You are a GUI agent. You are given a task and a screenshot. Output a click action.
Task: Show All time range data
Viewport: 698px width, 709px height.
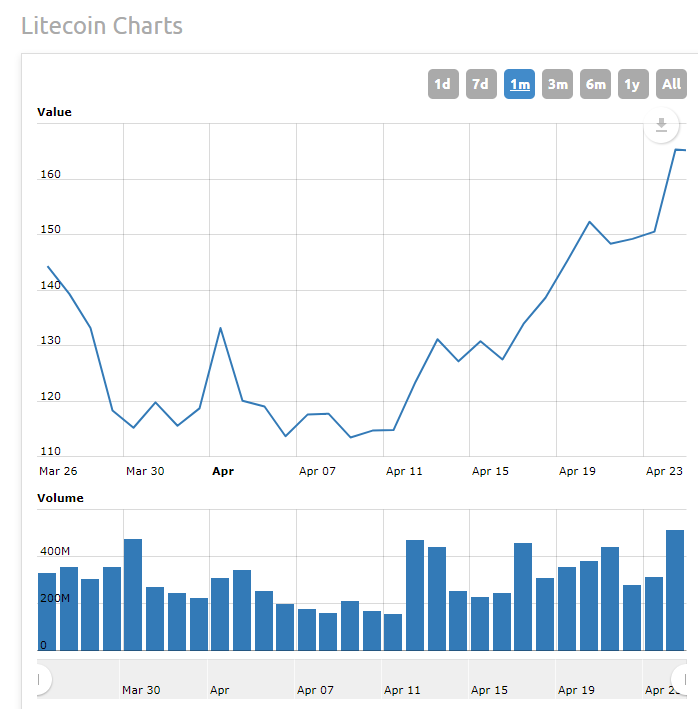click(671, 84)
